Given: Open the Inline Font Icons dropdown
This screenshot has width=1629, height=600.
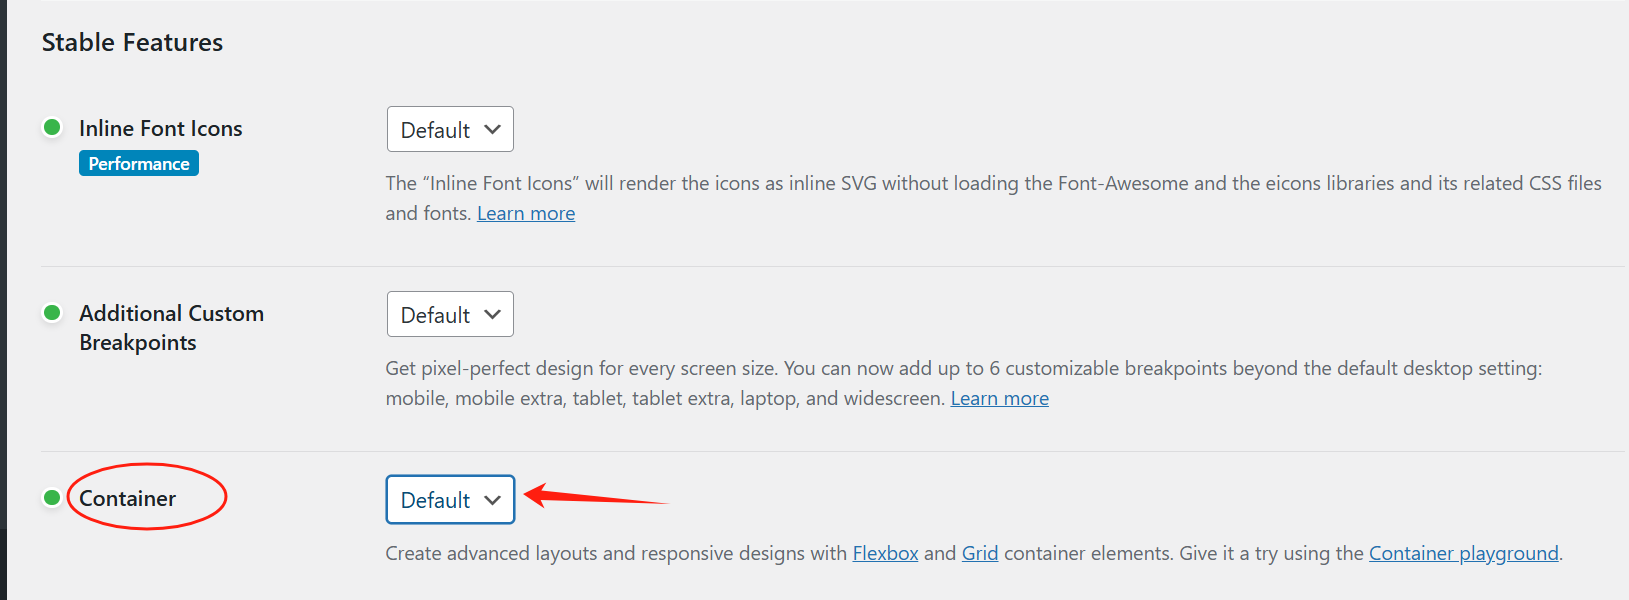Looking at the screenshot, I should pyautogui.click(x=449, y=129).
